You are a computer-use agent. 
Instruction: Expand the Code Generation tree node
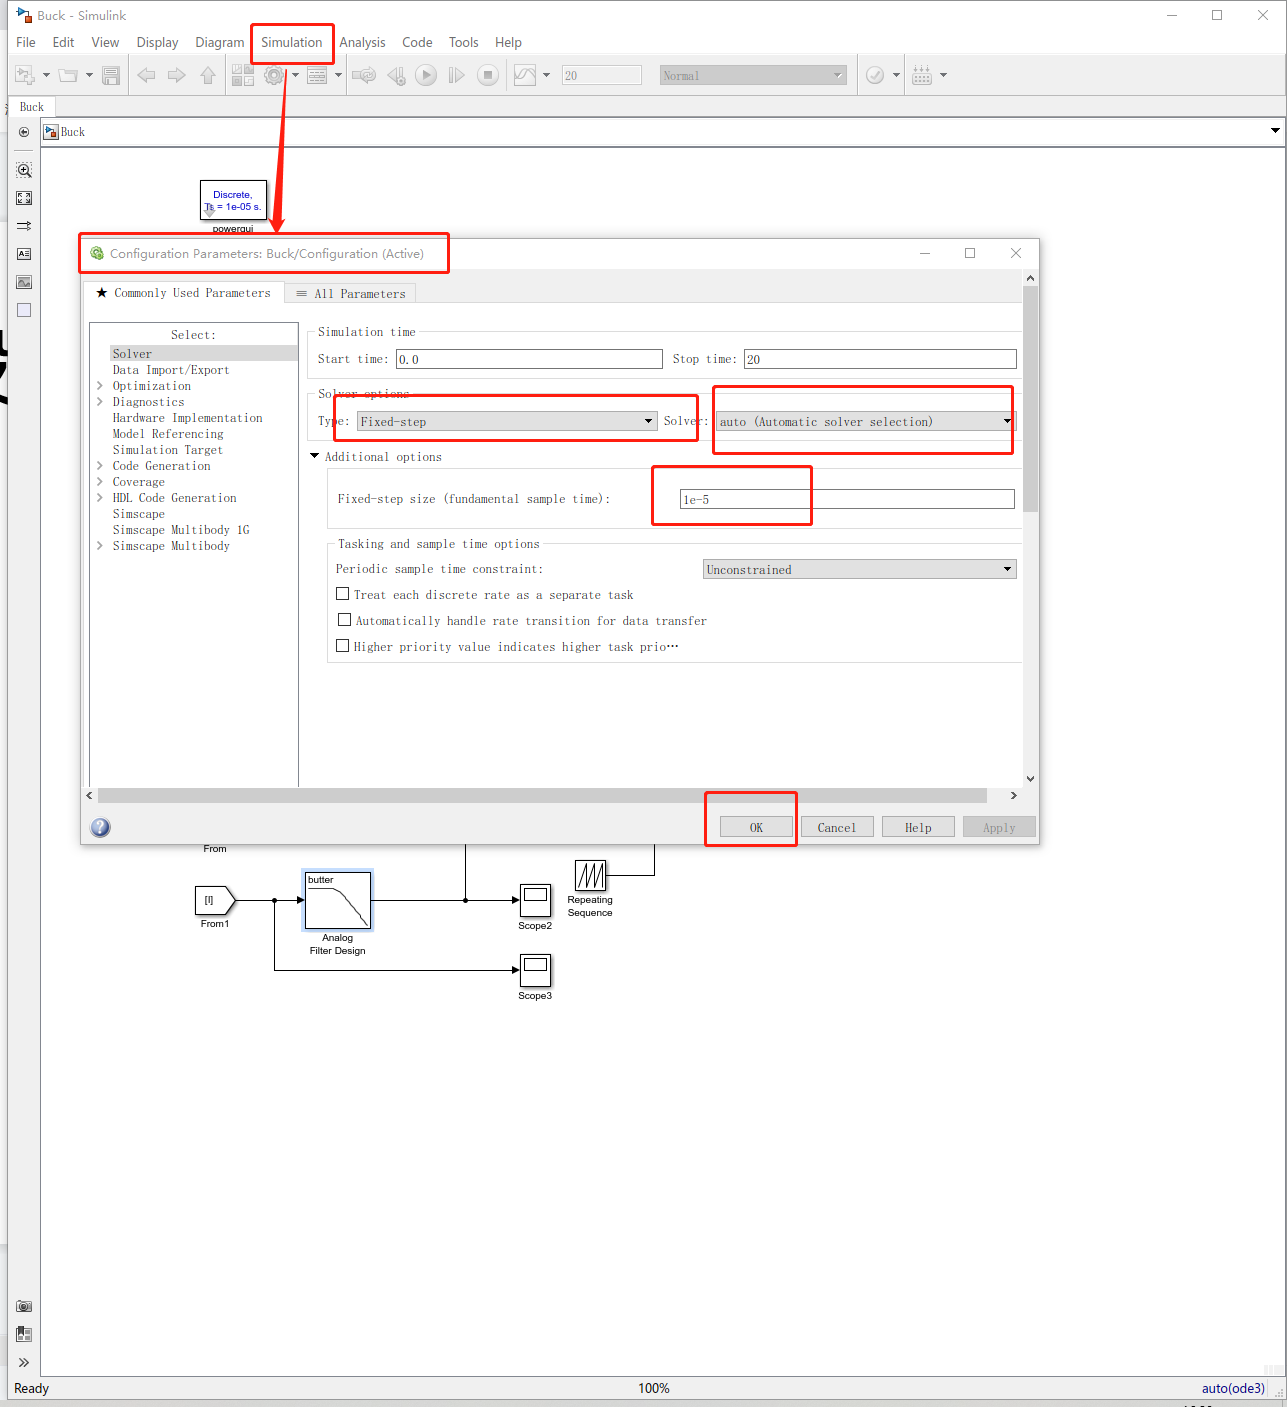pos(100,466)
